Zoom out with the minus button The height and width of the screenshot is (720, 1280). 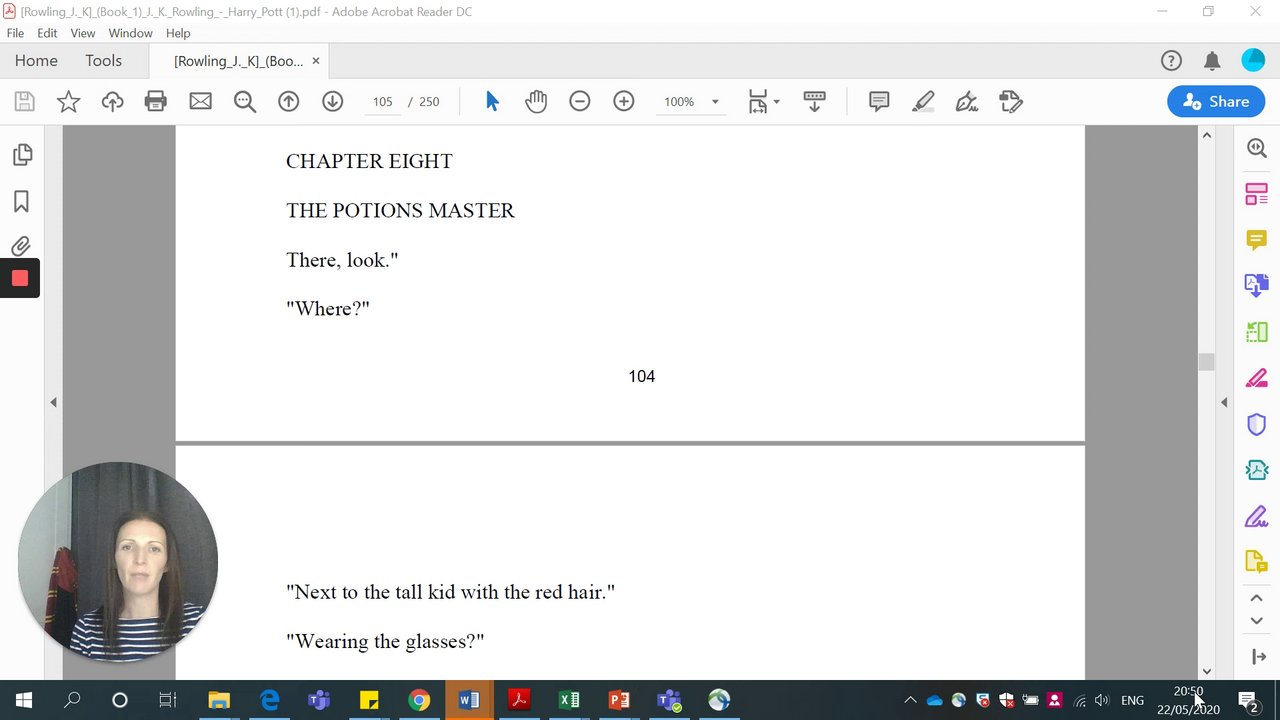(x=580, y=101)
